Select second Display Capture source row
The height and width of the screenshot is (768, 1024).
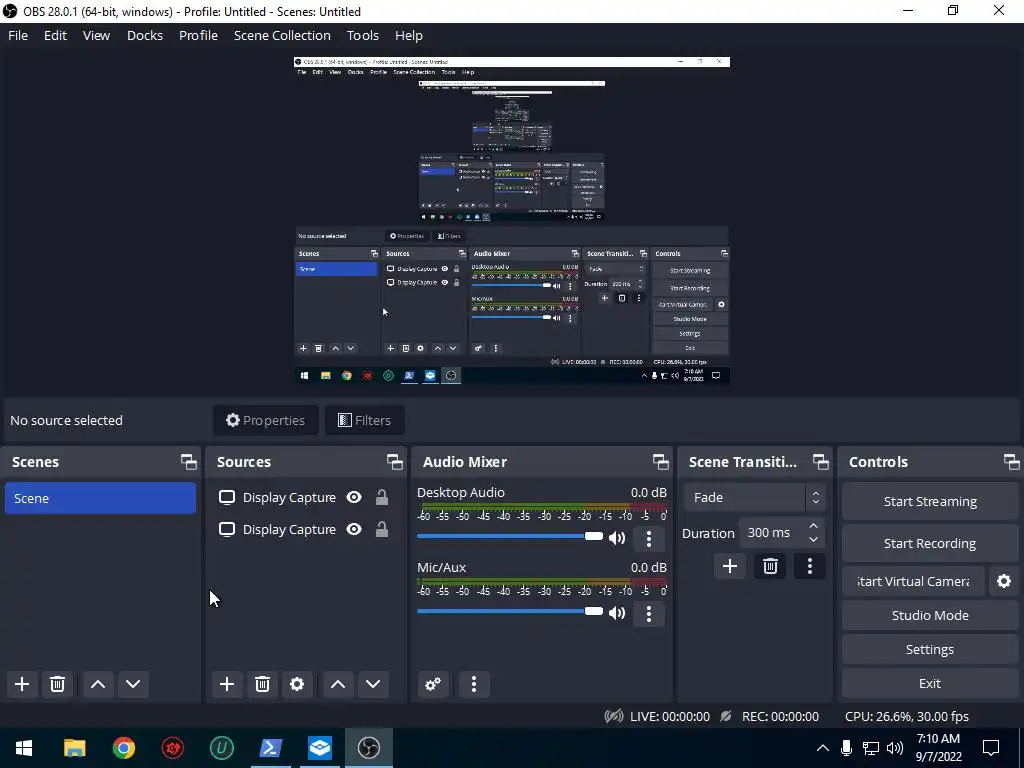point(305,529)
